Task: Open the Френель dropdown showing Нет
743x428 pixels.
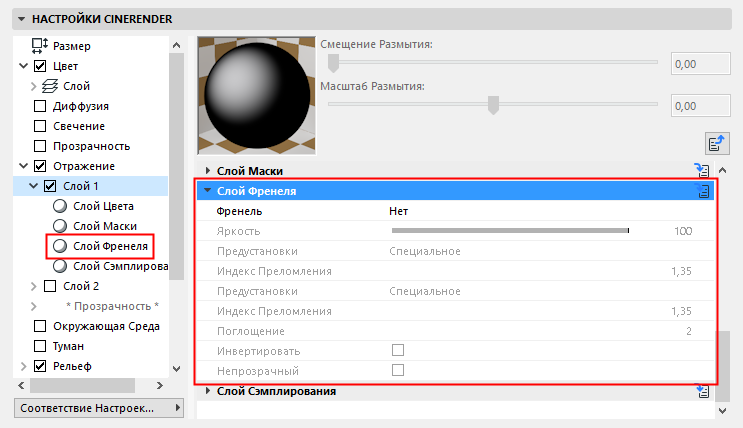Action: pyautogui.click(x=399, y=211)
